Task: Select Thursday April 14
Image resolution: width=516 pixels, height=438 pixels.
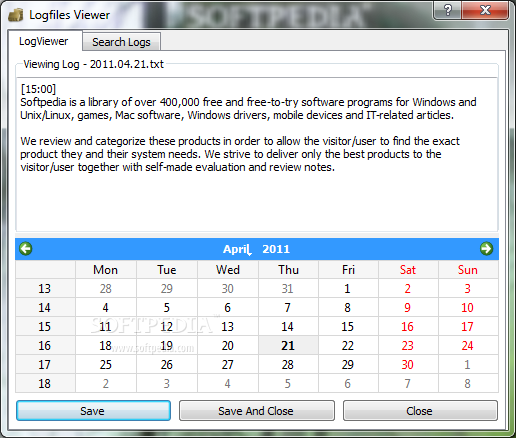Action: pyautogui.click(x=288, y=326)
